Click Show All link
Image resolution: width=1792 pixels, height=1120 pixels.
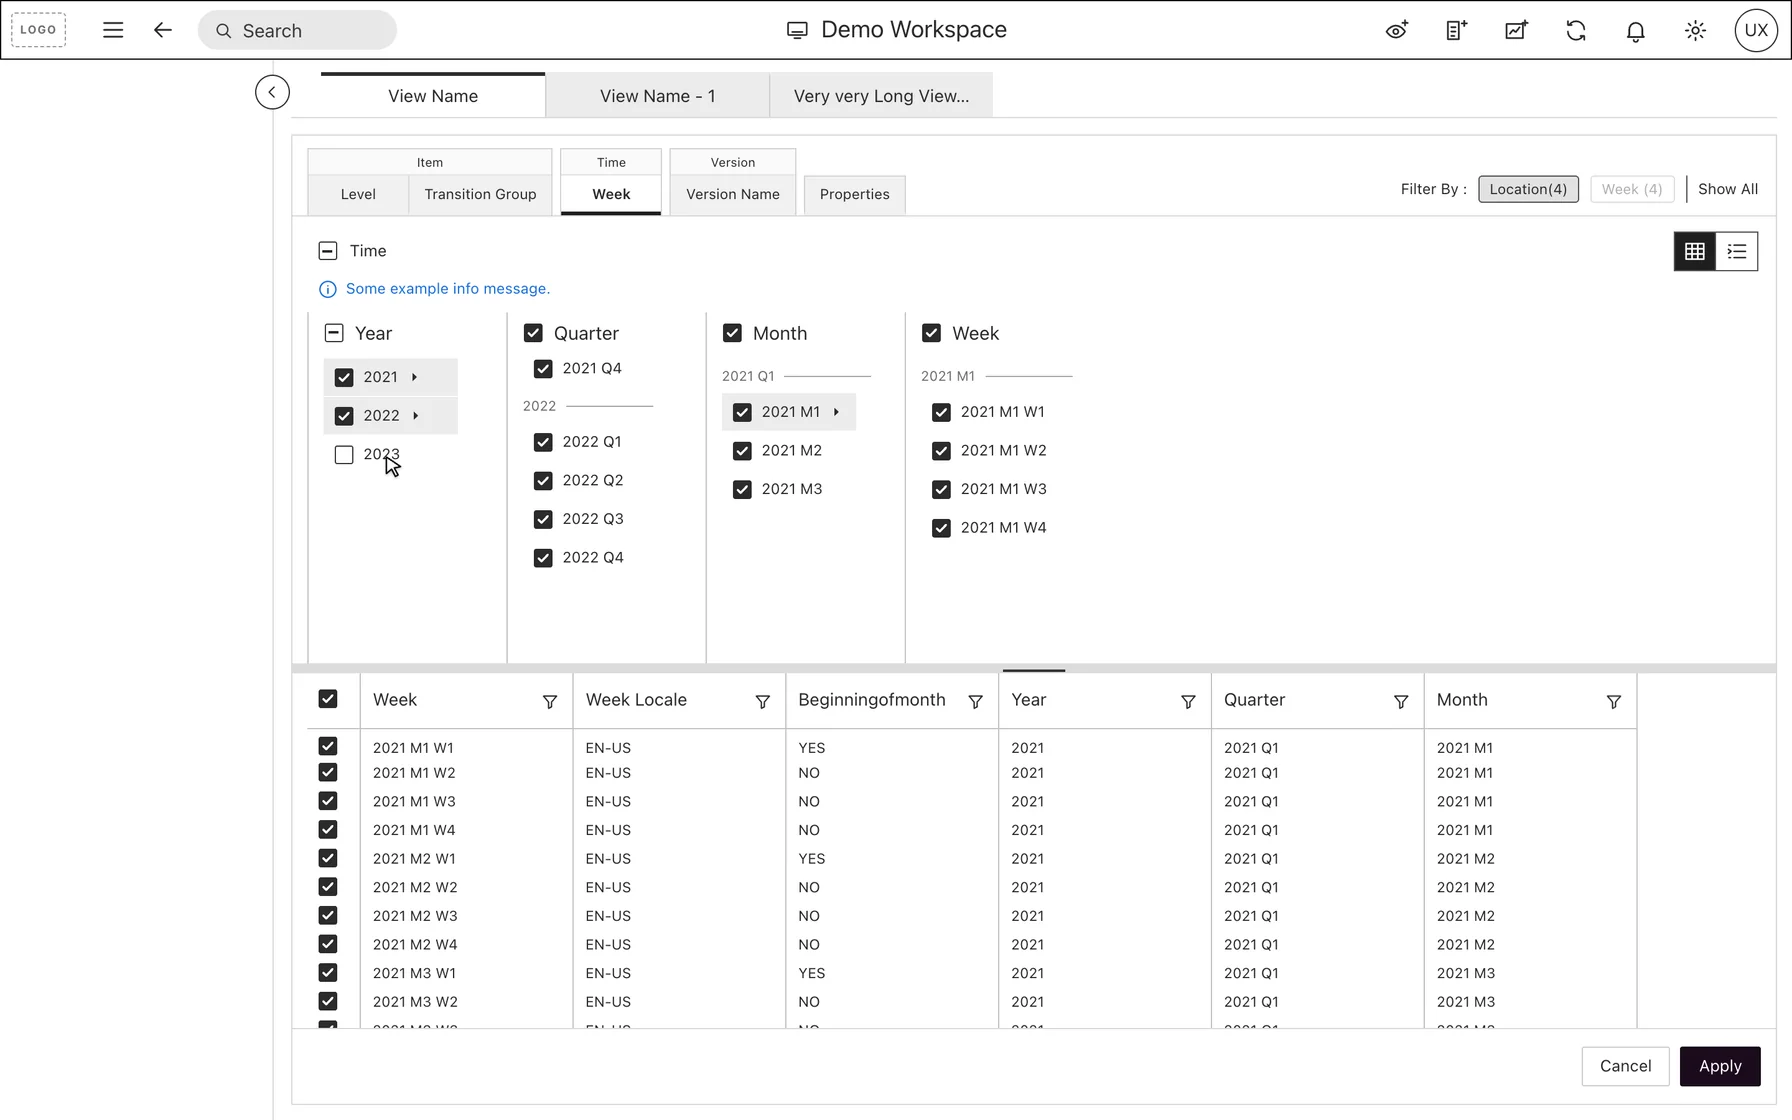pyautogui.click(x=1727, y=189)
